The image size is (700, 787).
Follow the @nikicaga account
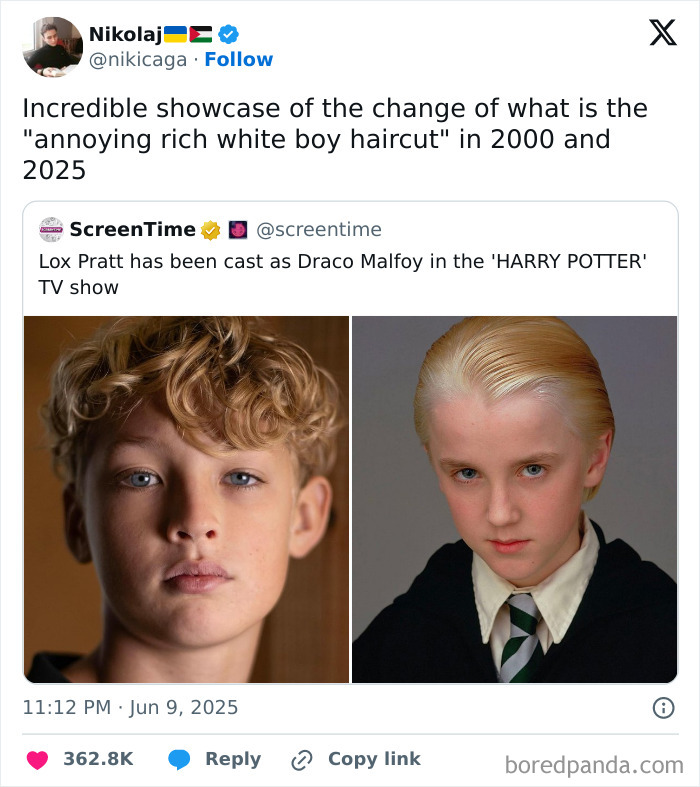(x=238, y=60)
